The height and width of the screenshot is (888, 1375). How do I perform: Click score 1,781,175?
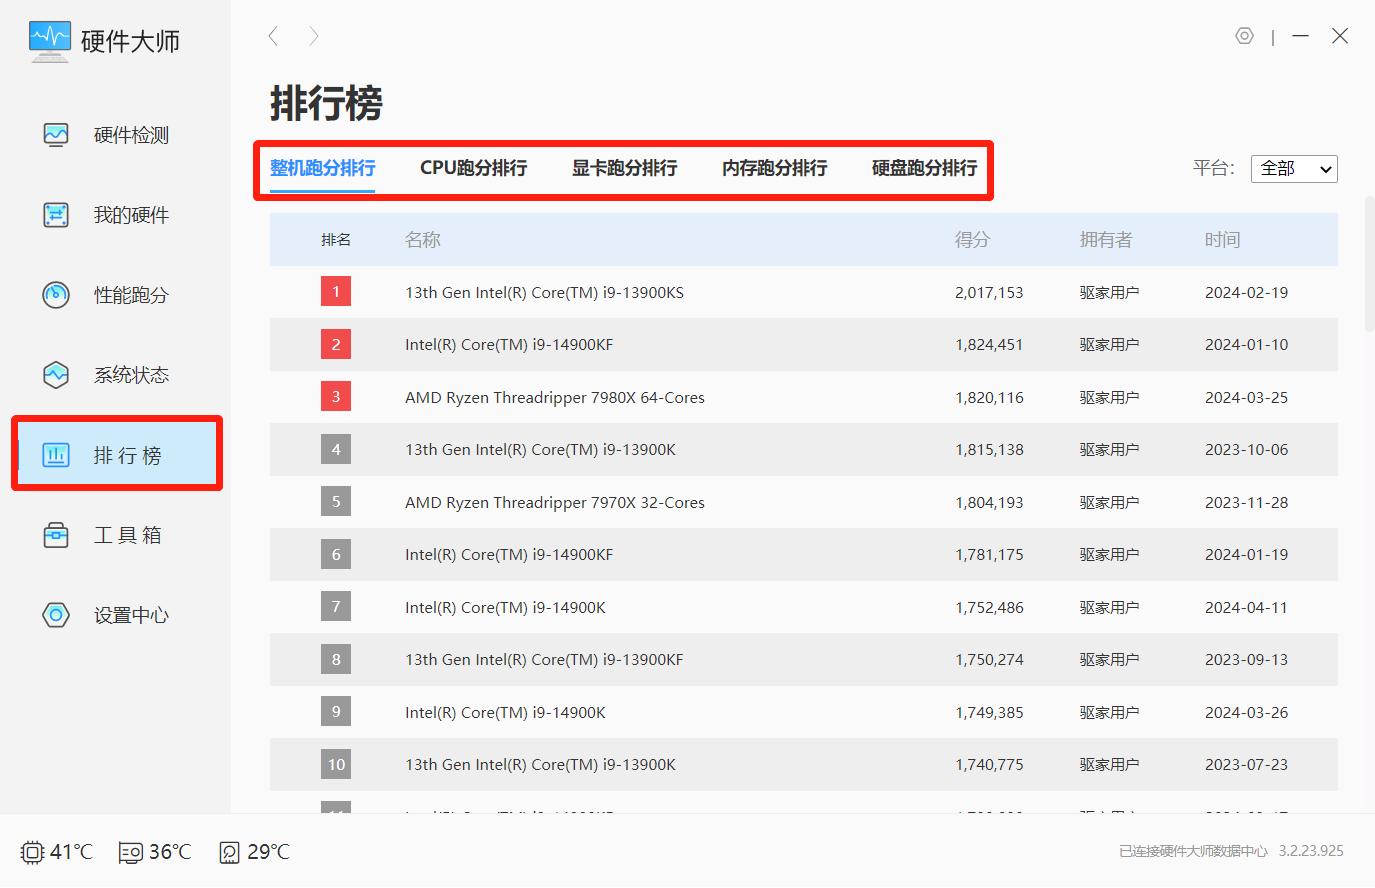coord(989,555)
